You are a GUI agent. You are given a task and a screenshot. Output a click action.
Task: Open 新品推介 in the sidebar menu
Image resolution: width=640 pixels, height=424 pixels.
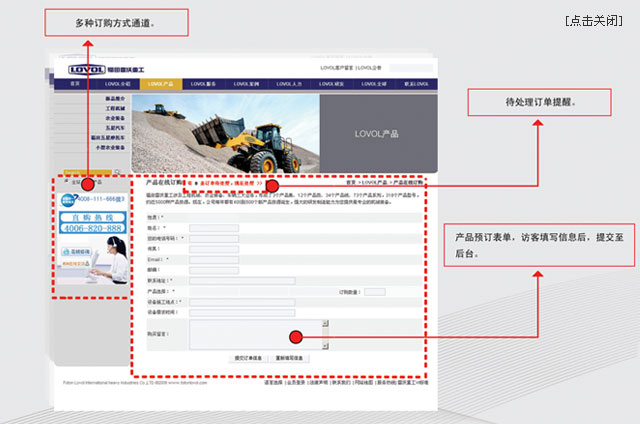[x=115, y=99]
